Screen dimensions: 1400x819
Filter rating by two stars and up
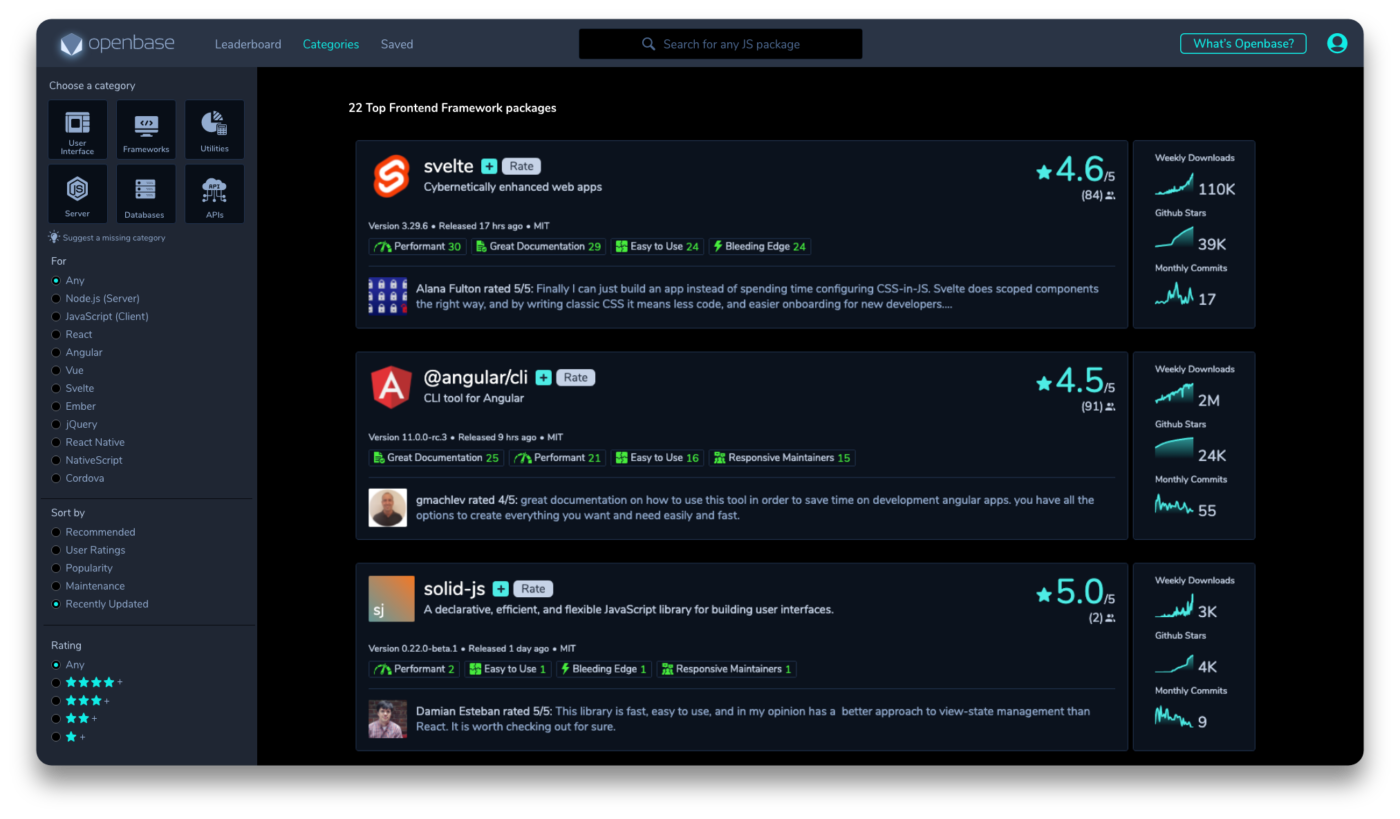pos(75,719)
